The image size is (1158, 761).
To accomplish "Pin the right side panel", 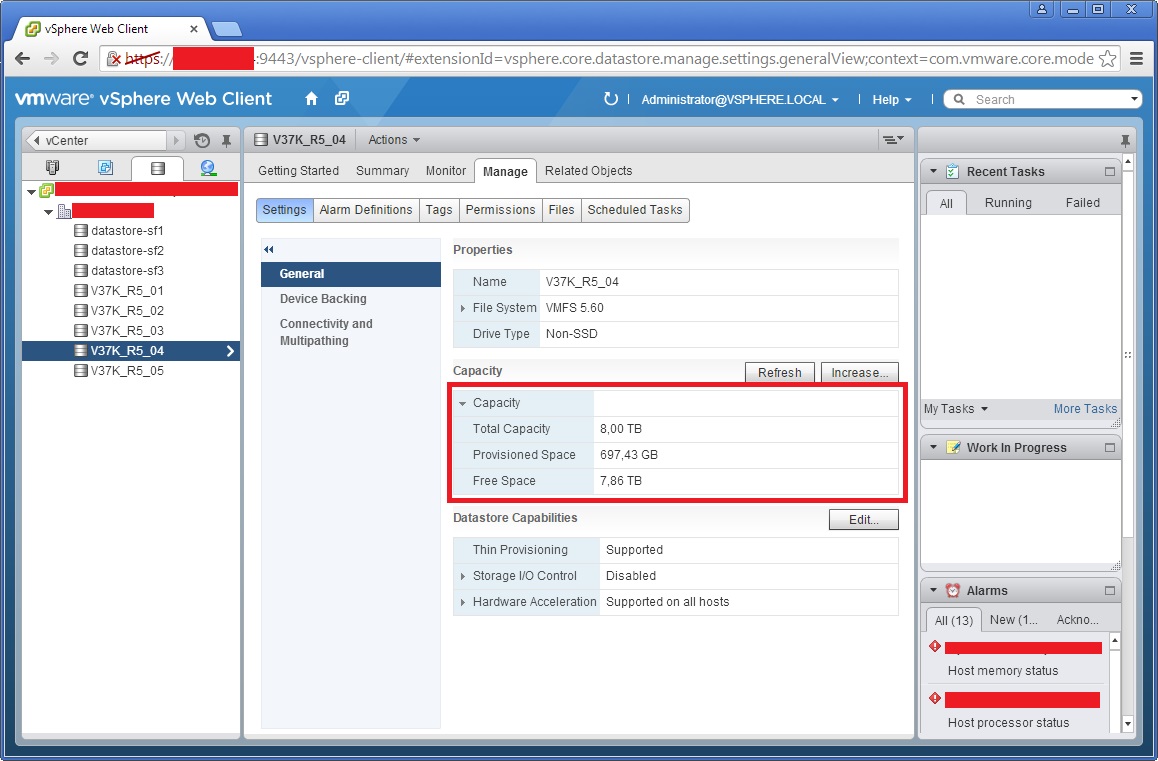I will 1125,140.
